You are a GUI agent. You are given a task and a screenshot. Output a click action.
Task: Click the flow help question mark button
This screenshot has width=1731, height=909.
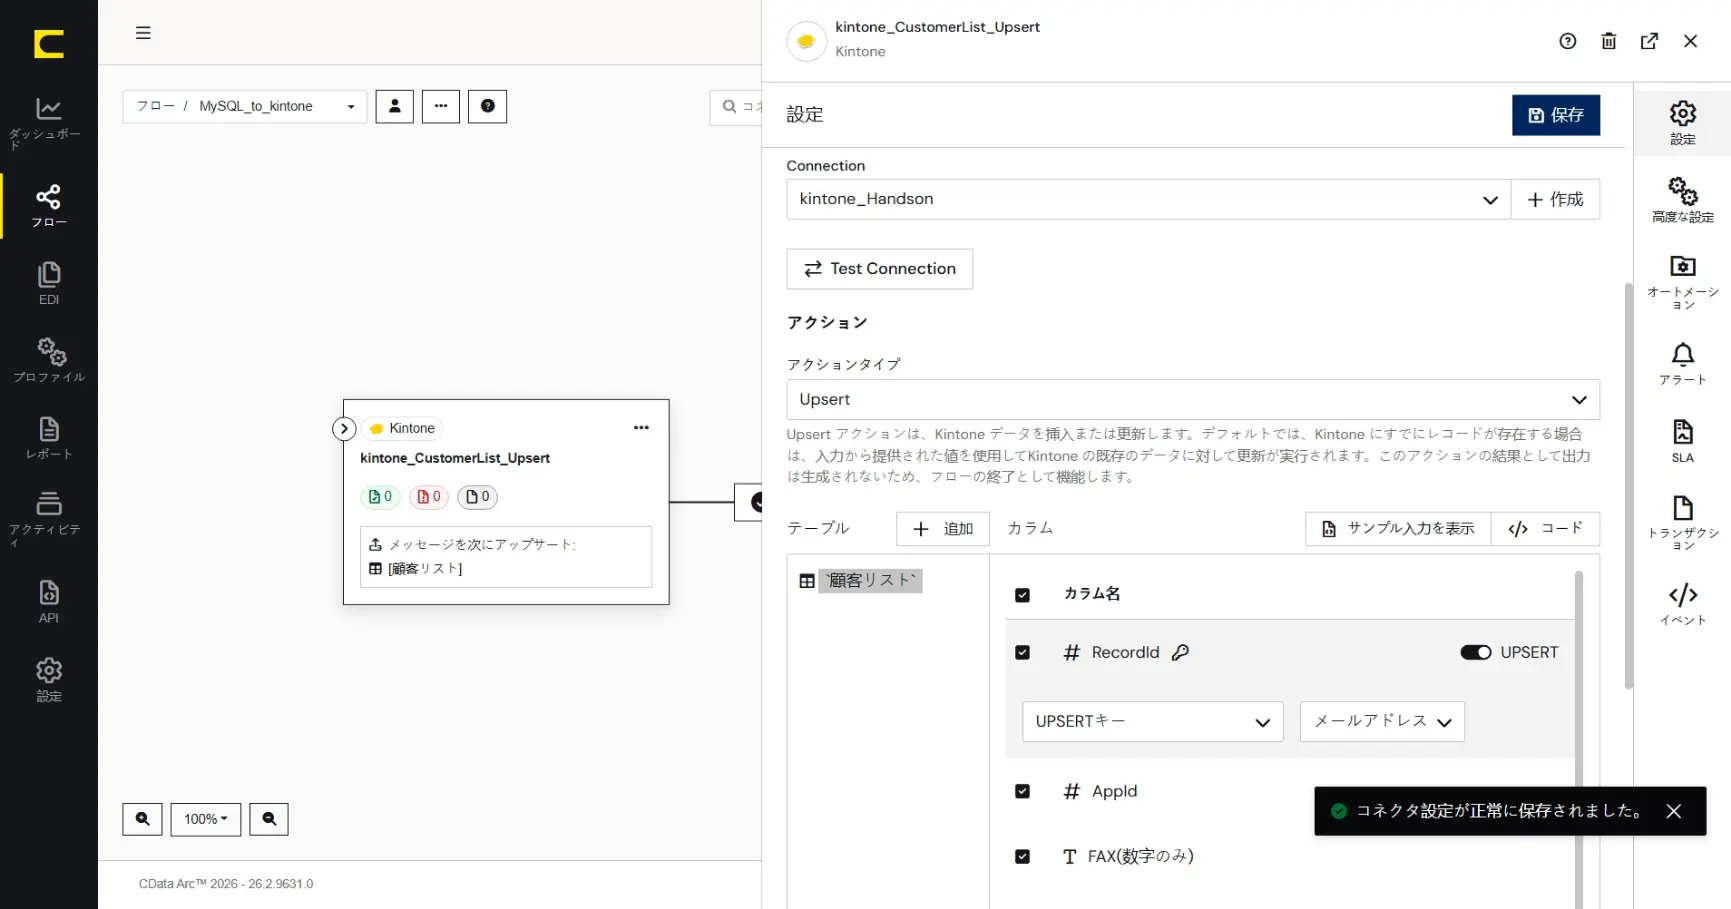coord(488,106)
